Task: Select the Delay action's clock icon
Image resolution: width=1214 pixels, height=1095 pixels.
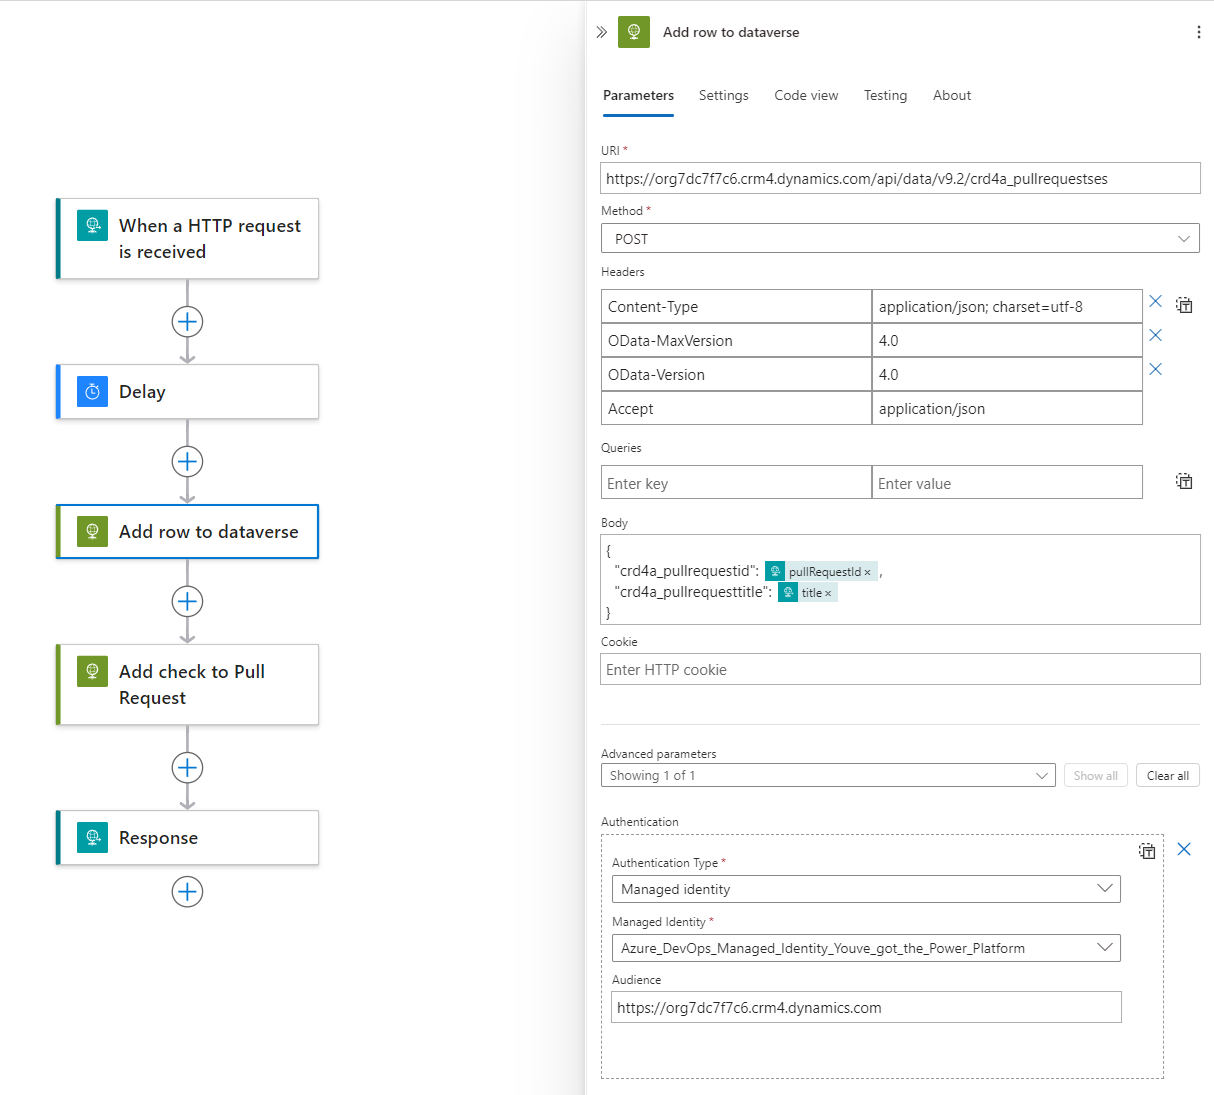Action: pos(92,391)
